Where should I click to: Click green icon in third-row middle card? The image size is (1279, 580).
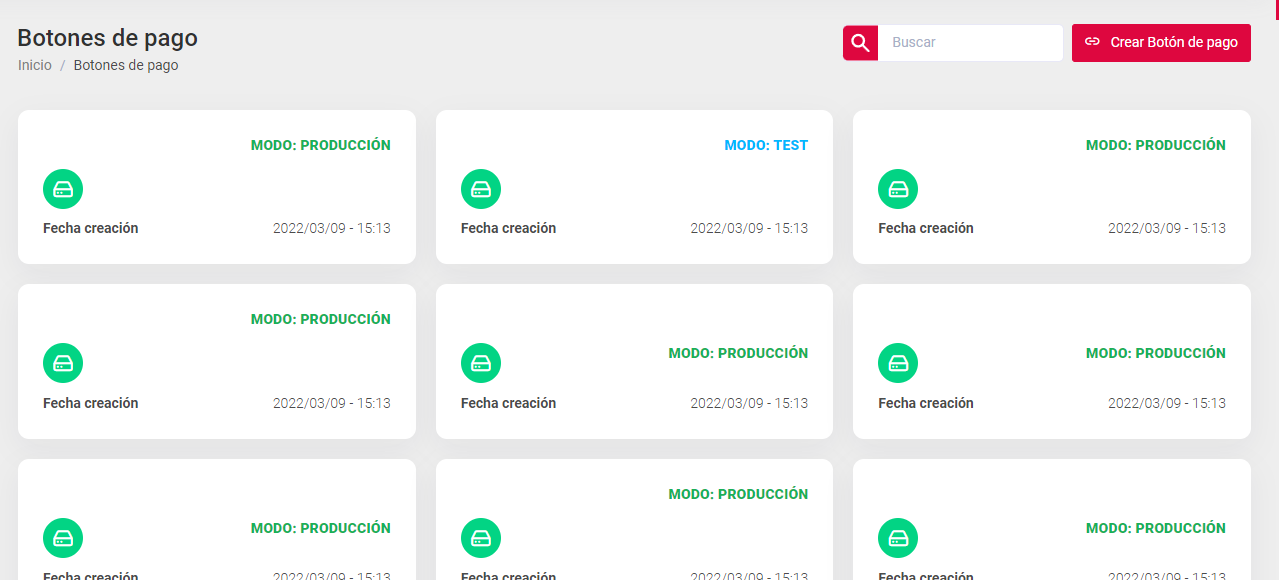(480, 538)
